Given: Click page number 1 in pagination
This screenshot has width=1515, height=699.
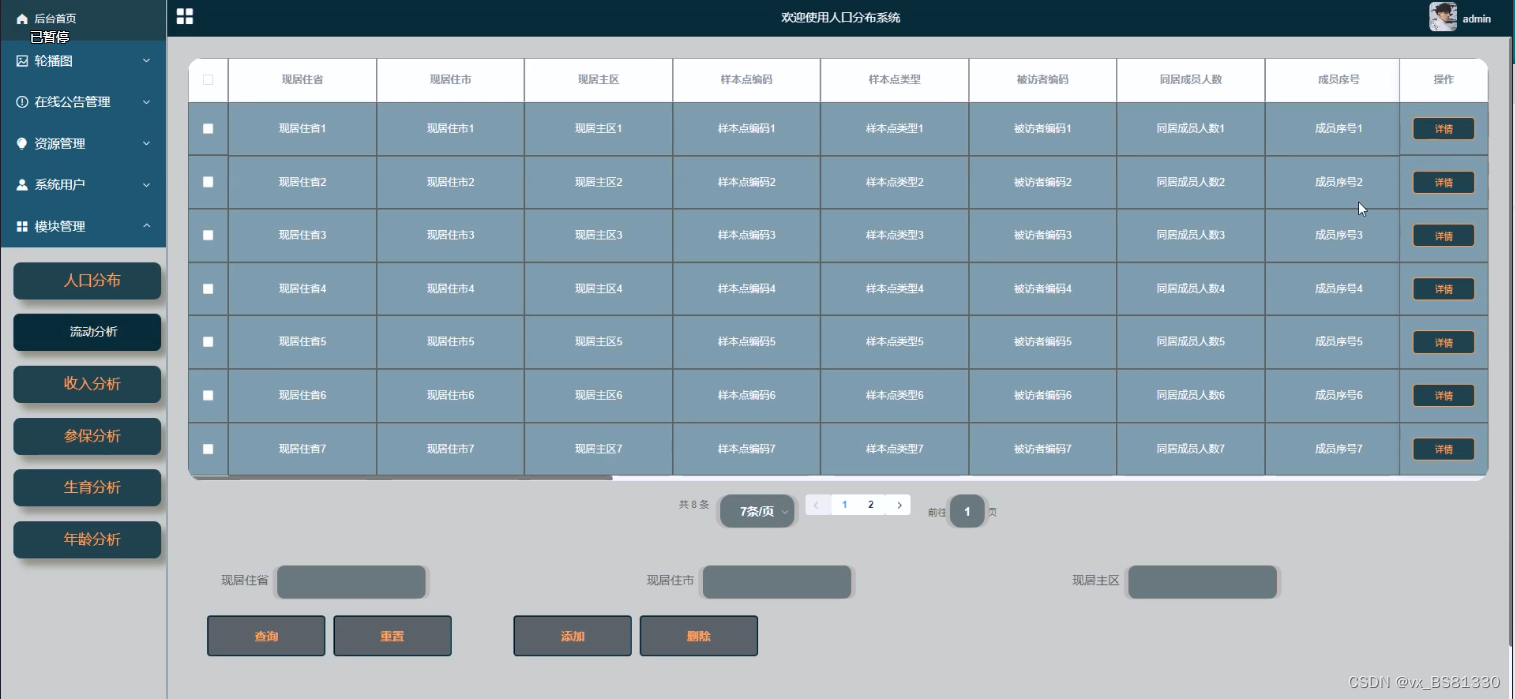Looking at the screenshot, I should (845, 505).
